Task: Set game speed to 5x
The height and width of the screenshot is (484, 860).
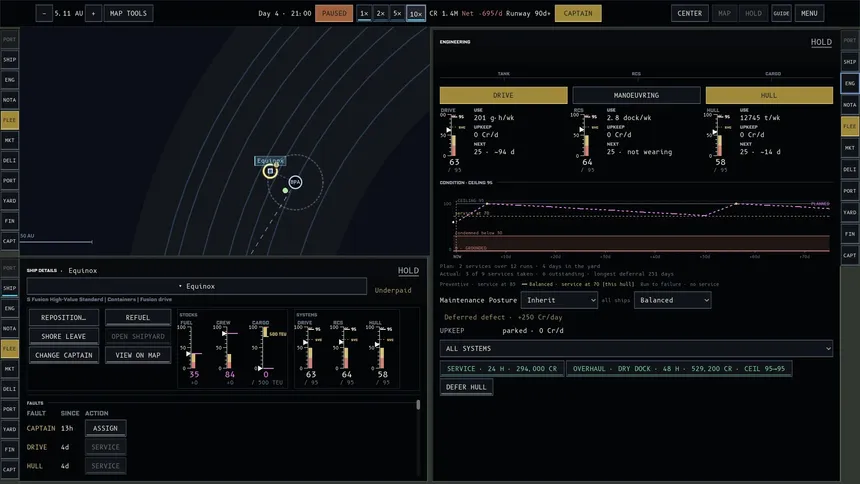Action: click(397, 13)
